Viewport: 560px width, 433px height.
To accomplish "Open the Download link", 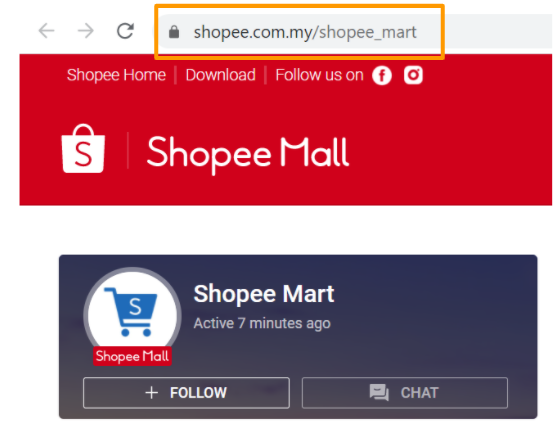I will (220, 75).
